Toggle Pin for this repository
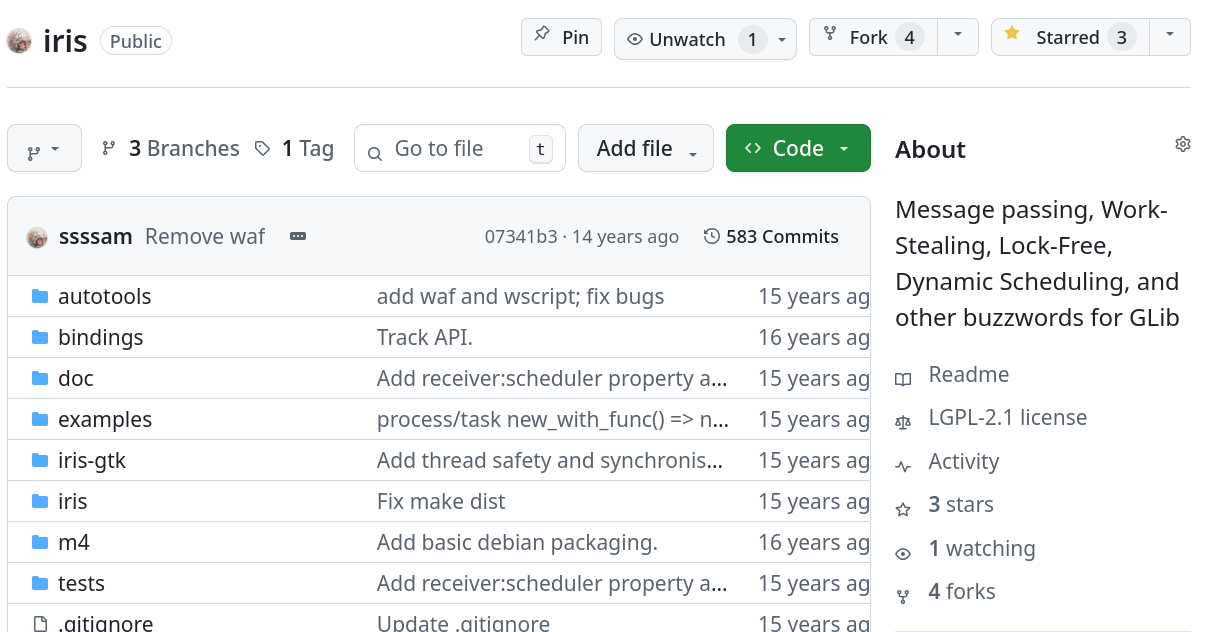This screenshot has height=632, width=1213. [x=561, y=37]
